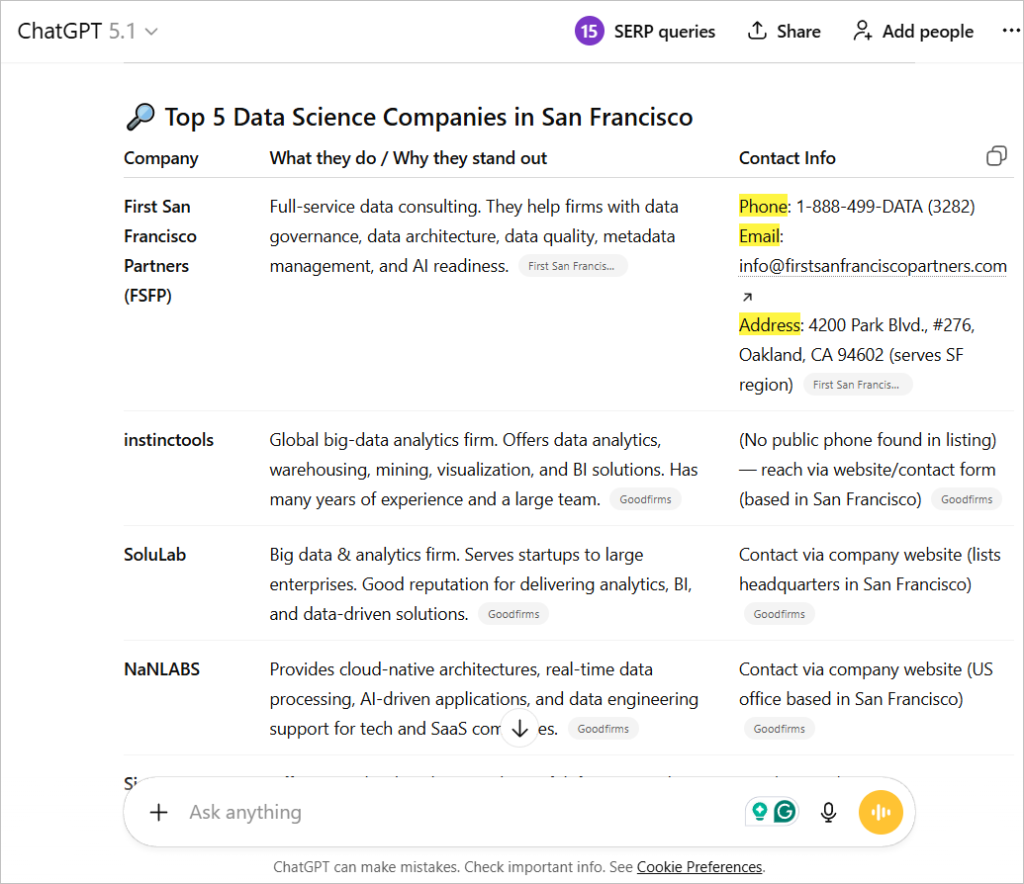Click the green Grammarly G icon
Viewport: 1024px width, 884px height.
[x=785, y=812]
